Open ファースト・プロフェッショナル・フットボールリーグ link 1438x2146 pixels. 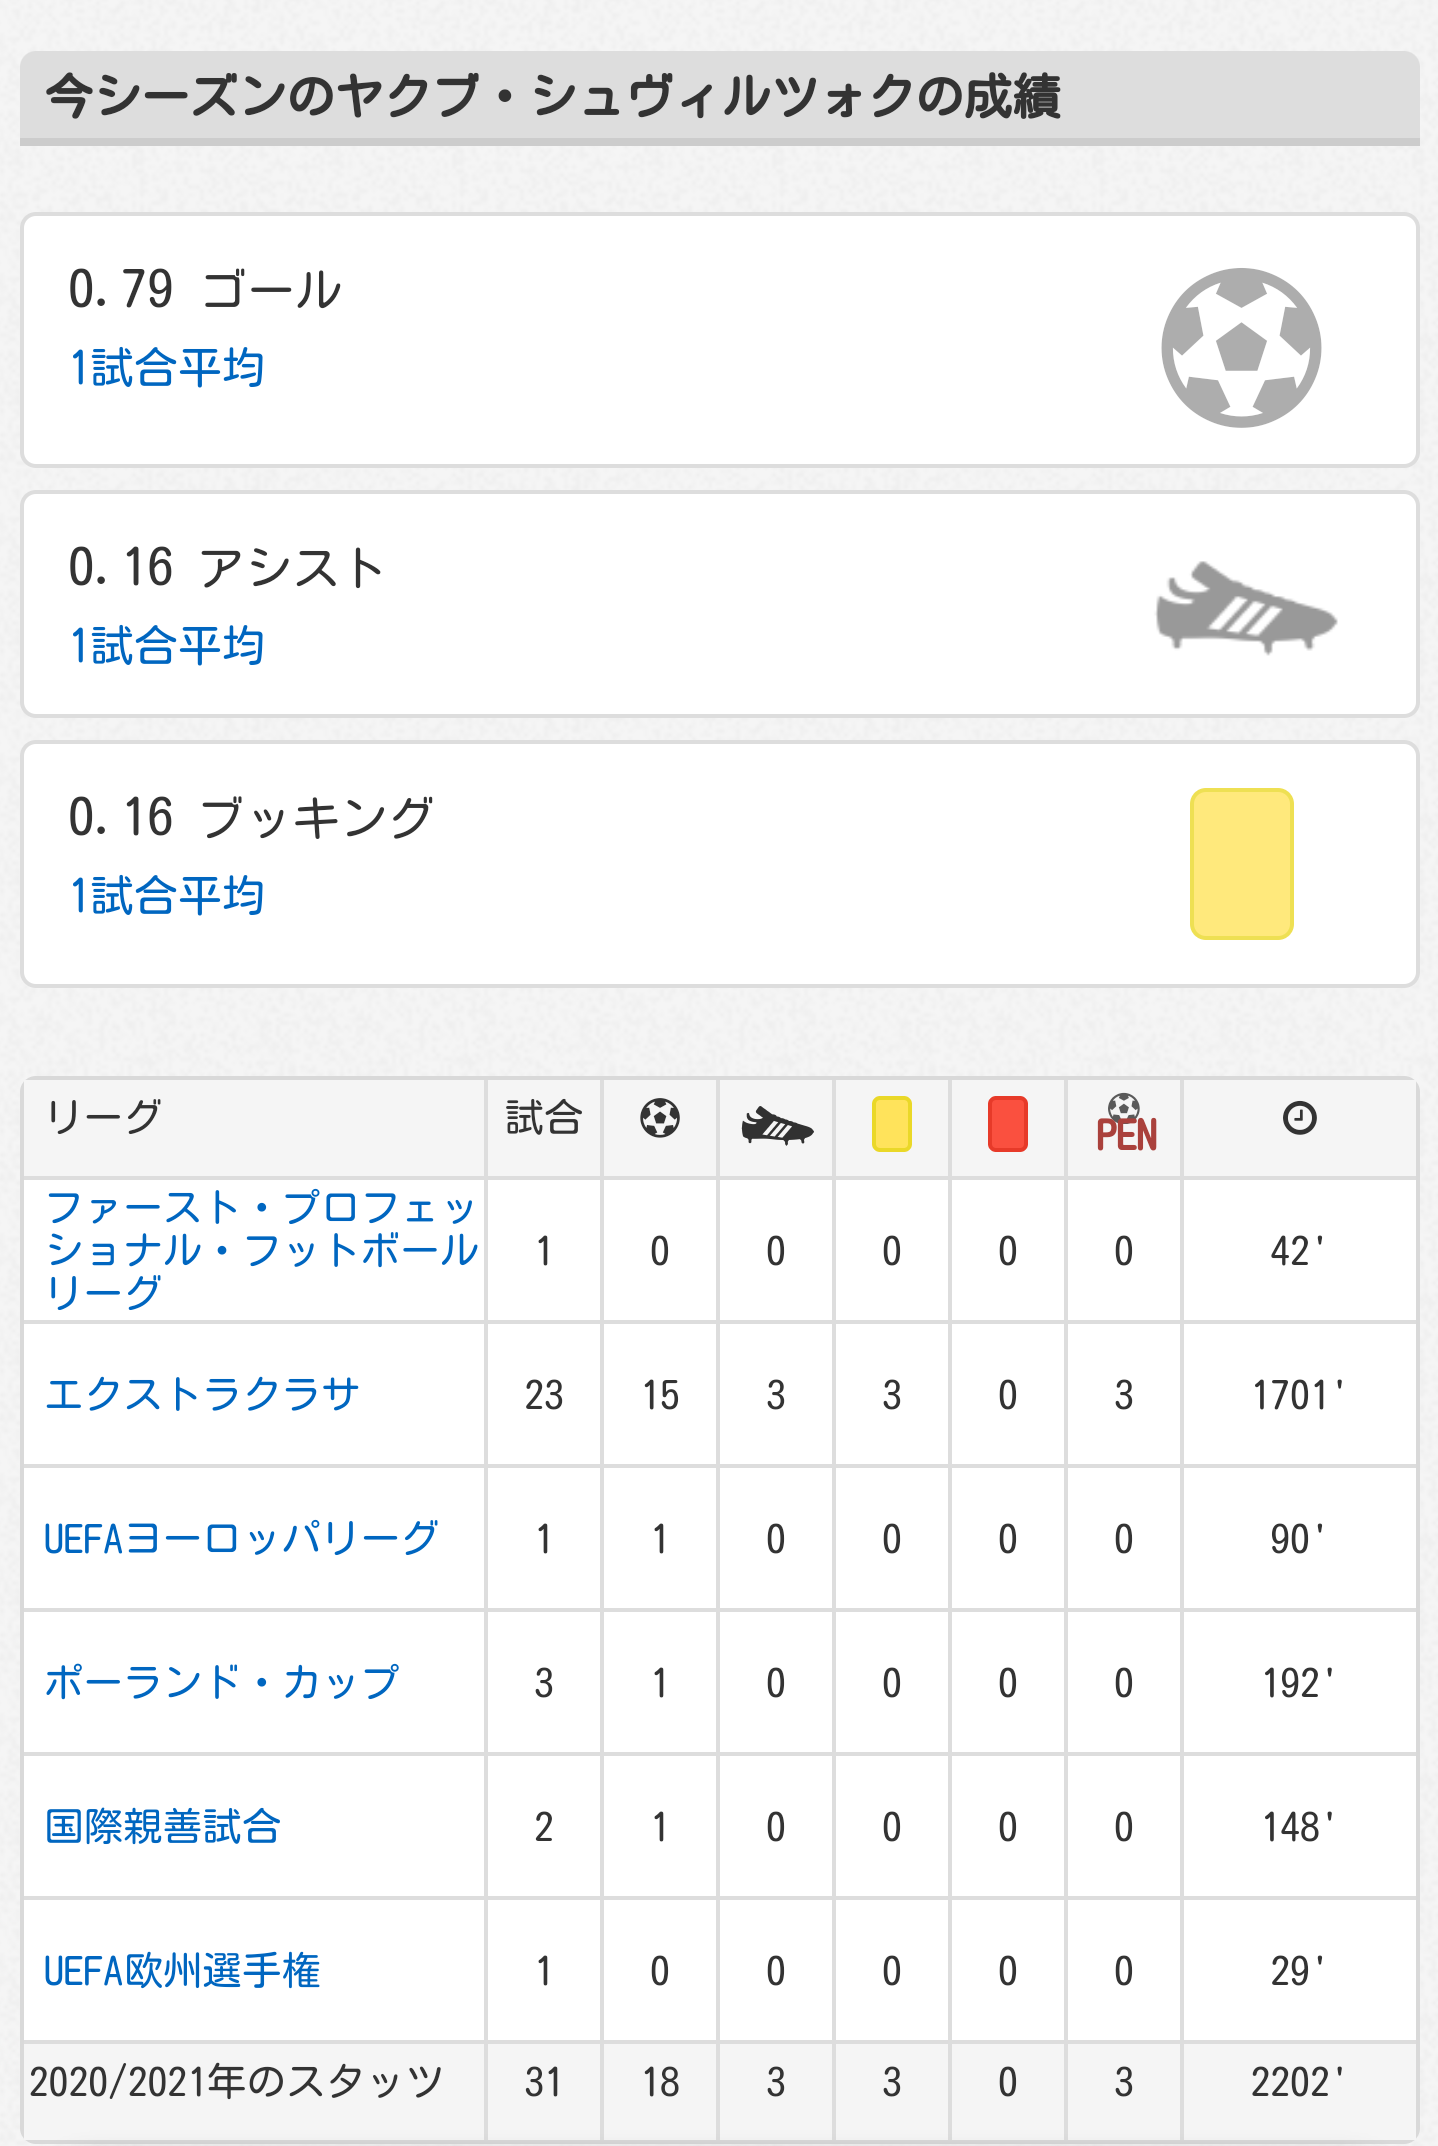[x=262, y=1250]
